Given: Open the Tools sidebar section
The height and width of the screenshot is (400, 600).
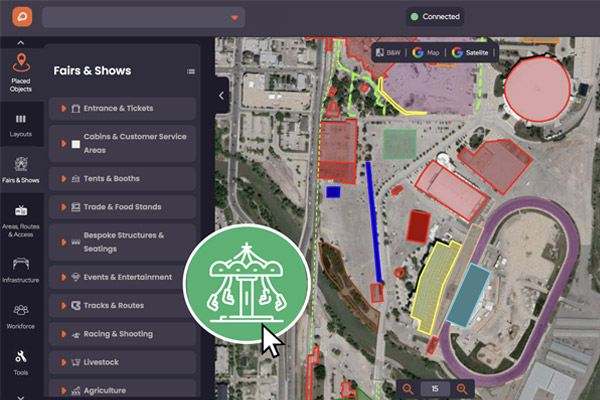Looking at the screenshot, I should pos(21,363).
